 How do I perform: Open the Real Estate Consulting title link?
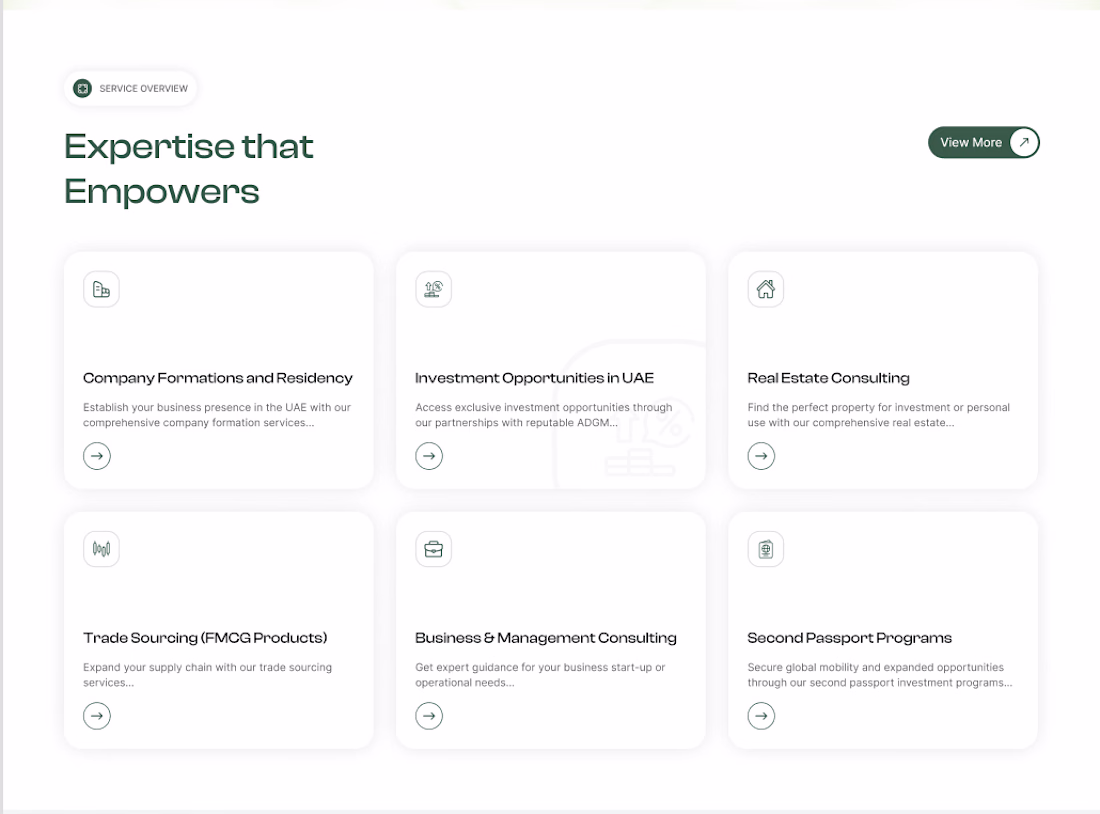pos(828,378)
